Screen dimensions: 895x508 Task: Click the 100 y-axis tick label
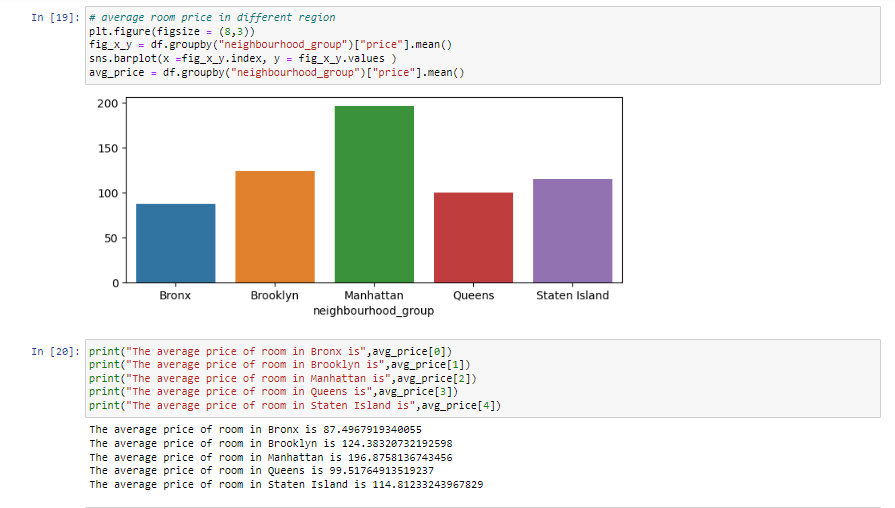[x=108, y=193]
